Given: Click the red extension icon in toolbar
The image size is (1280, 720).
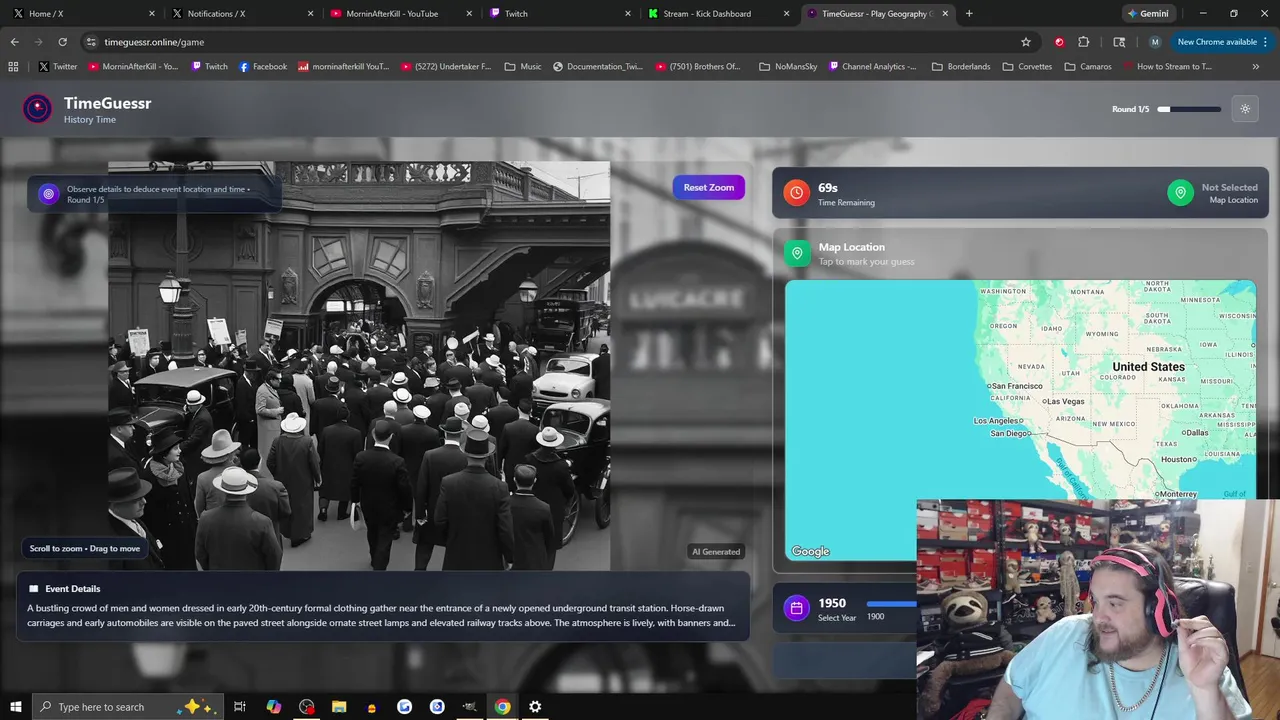Looking at the screenshot, I should 1059,42.
